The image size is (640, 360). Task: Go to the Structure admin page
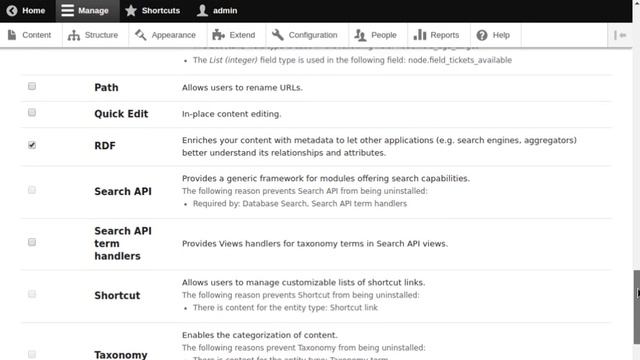coord(95,35)
